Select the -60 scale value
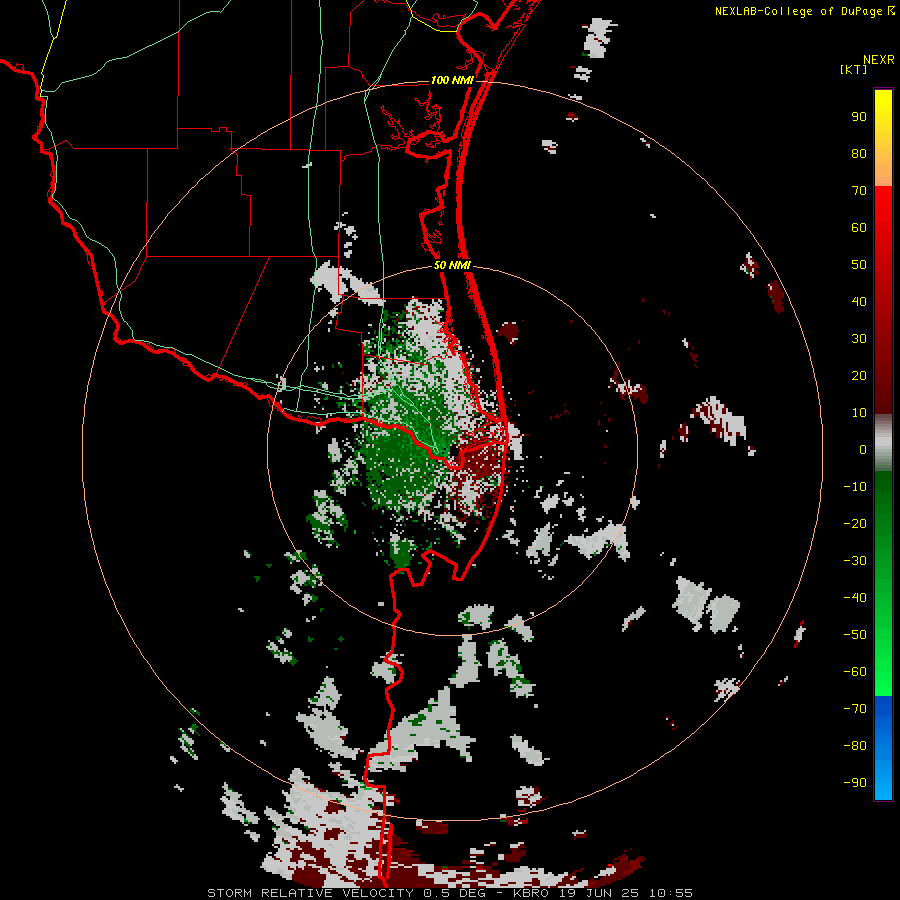The image size is (900, 900). (855, 672)
